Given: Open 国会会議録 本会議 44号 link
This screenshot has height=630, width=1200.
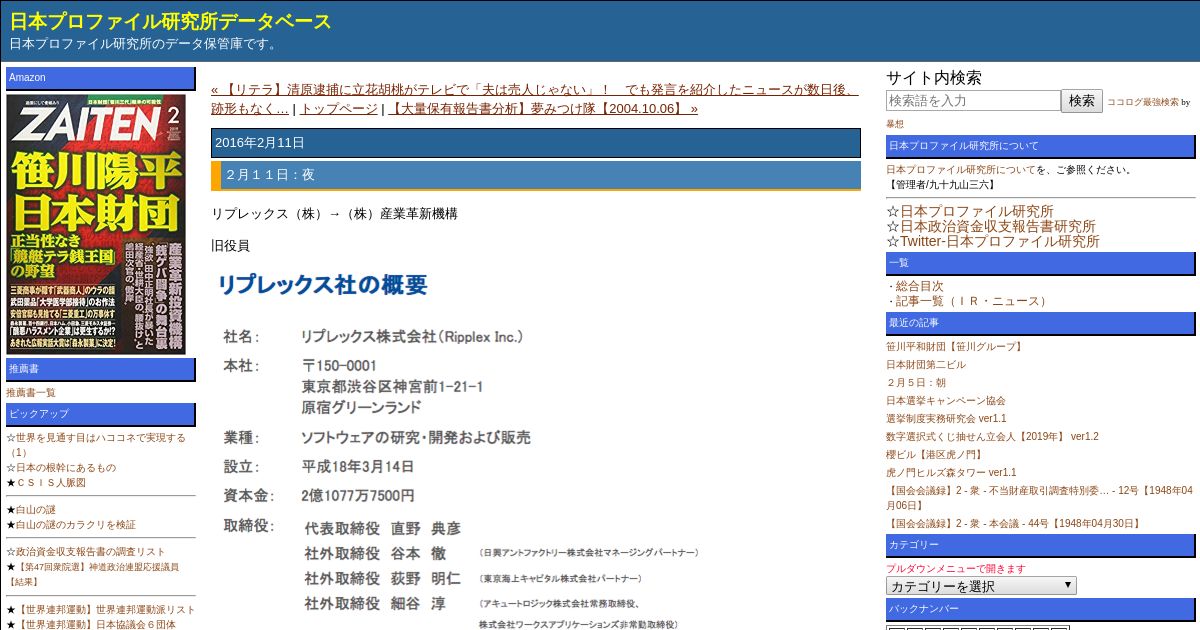Looking at the screenshot, I should pos(1014,523).
